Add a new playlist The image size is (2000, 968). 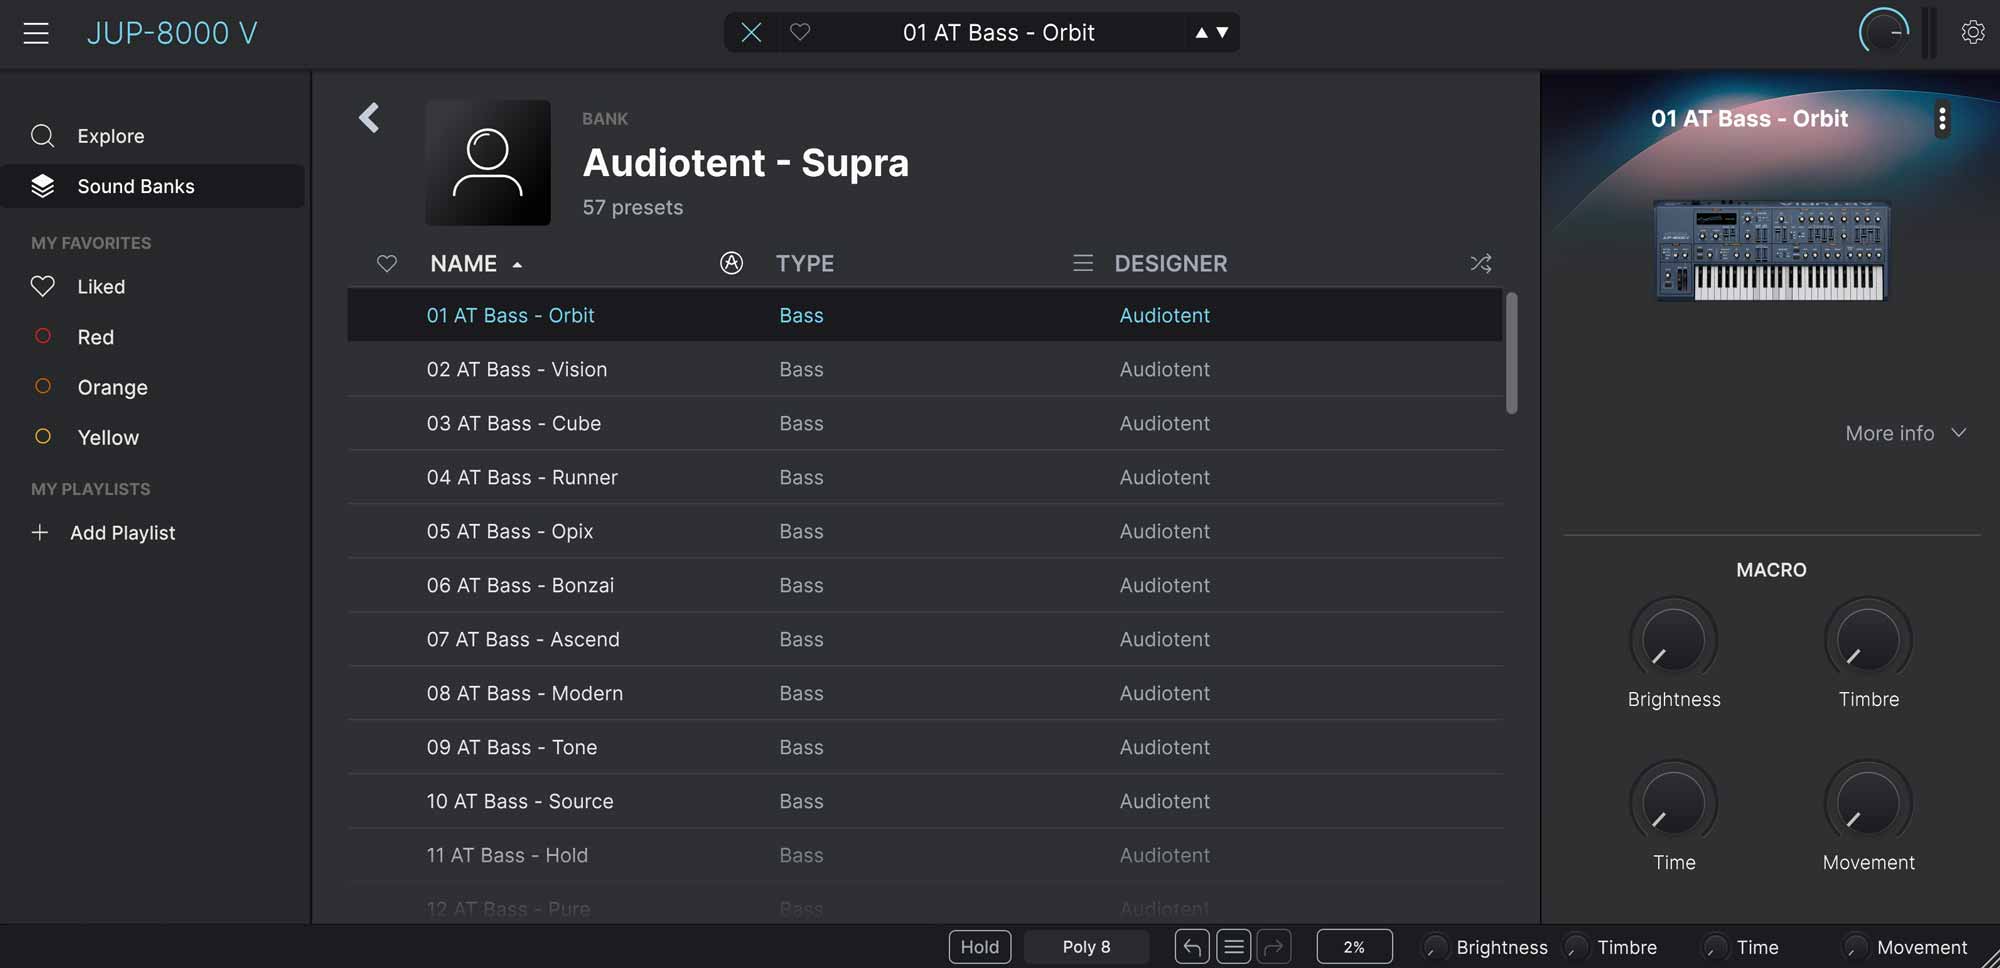pyautogui.click(x=104, y=533)
